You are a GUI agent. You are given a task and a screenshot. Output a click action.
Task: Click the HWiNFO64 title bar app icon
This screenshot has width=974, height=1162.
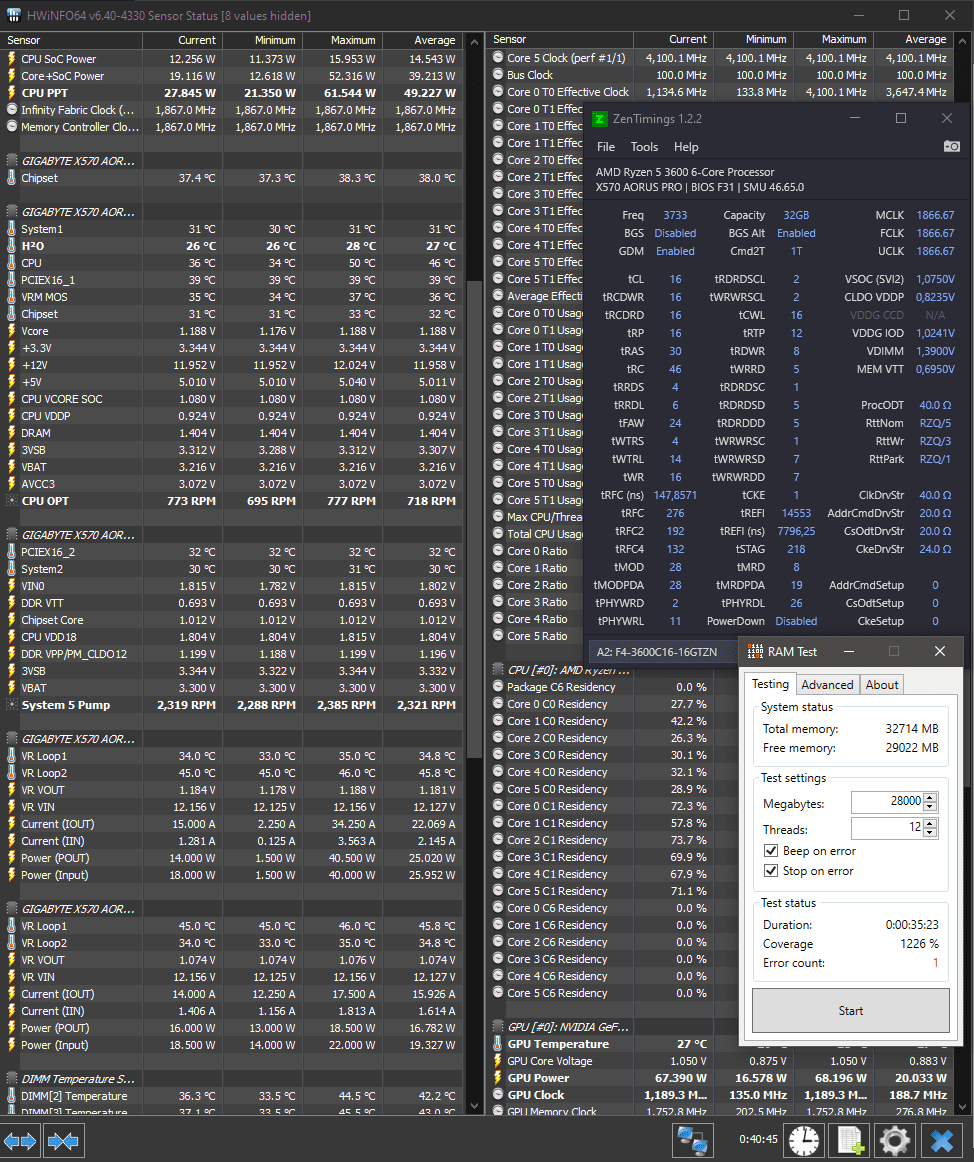pos(13,16)
